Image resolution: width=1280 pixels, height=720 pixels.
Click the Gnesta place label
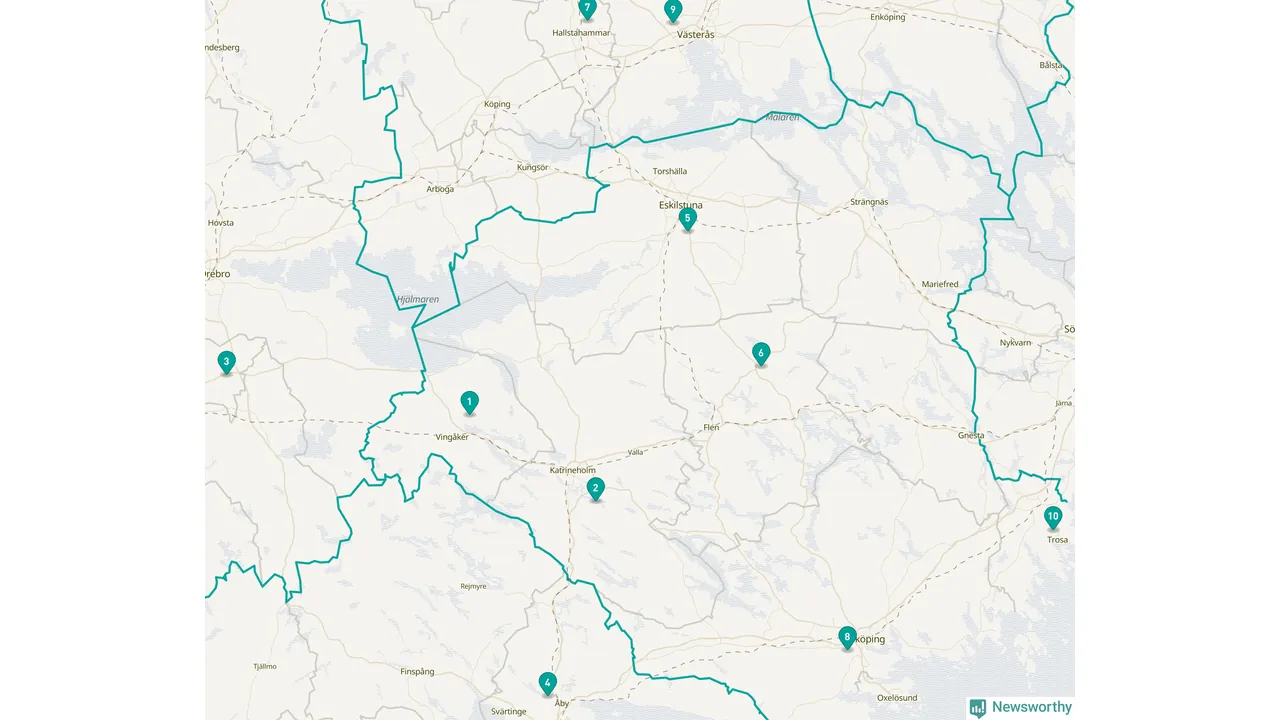click(971, 436)
